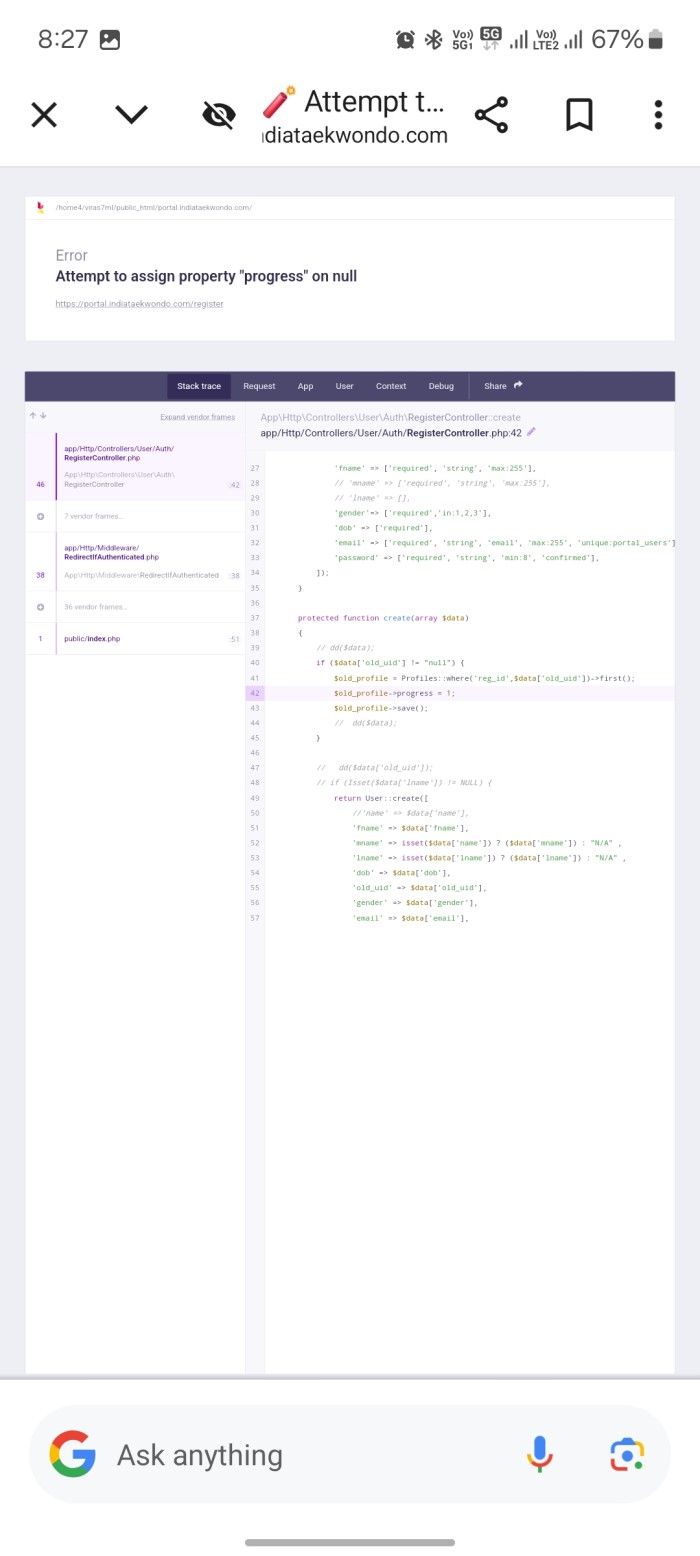700x1556 pixels.
Task: Expand the 7 vendor frames group
Action: 93,516
